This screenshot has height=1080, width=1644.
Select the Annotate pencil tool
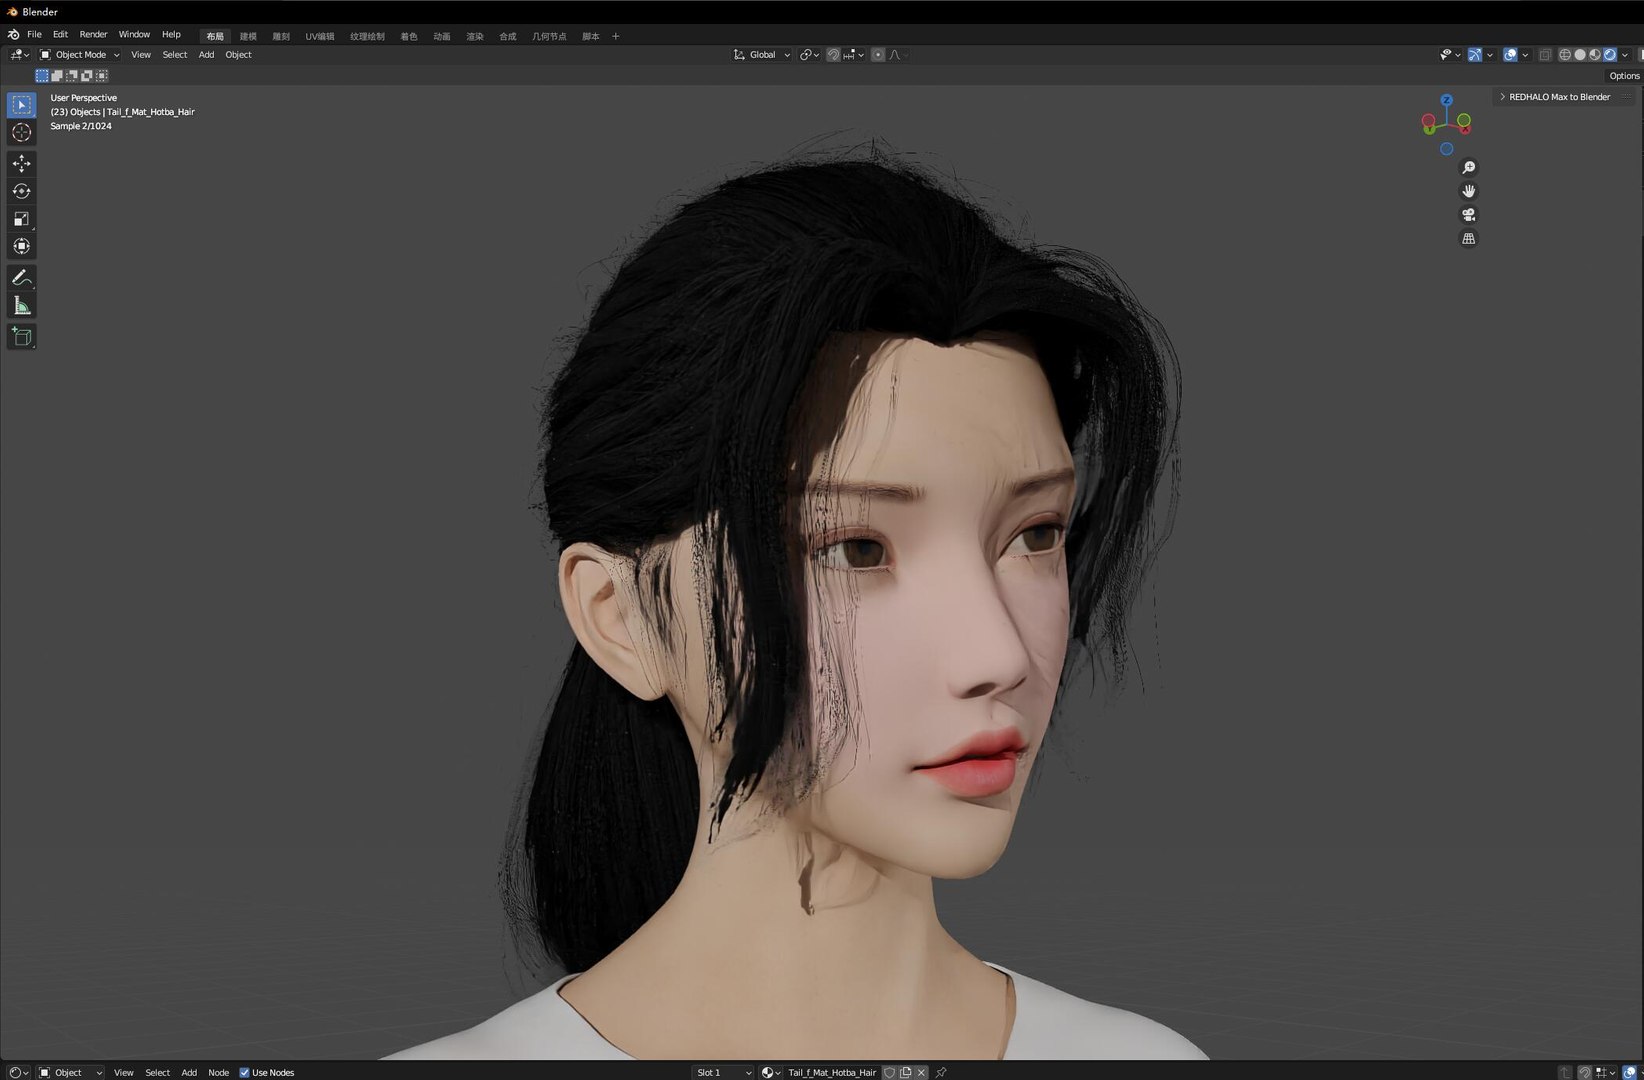(21, 278)
